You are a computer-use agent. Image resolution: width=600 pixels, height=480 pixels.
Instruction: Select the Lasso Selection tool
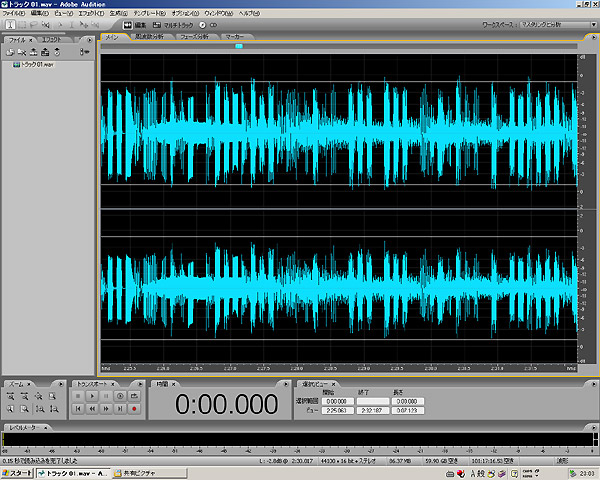[33, 24]
